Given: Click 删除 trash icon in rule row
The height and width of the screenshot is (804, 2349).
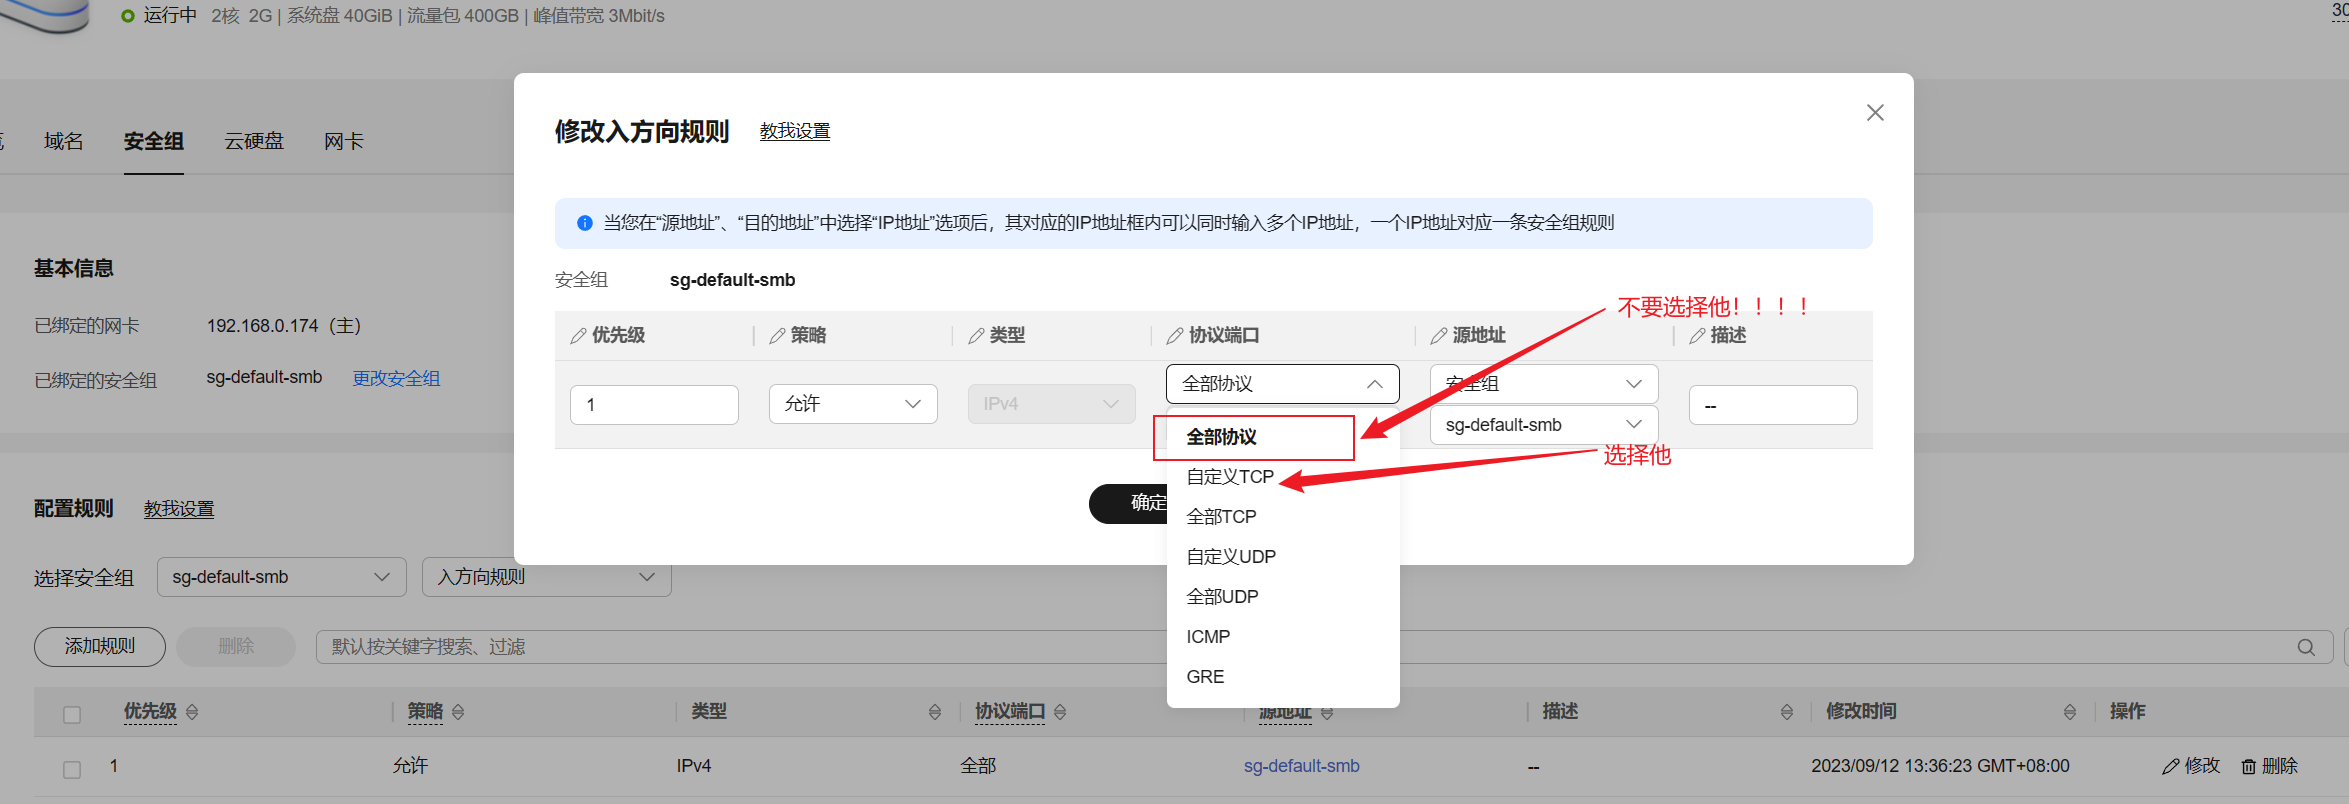Looking at the screenshot, I should [x=2249, y=767].
